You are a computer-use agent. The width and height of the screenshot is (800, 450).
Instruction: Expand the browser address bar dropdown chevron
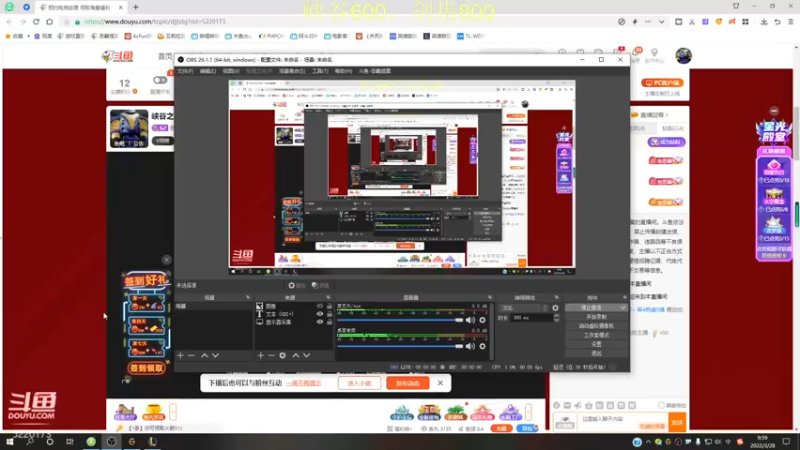661,22
